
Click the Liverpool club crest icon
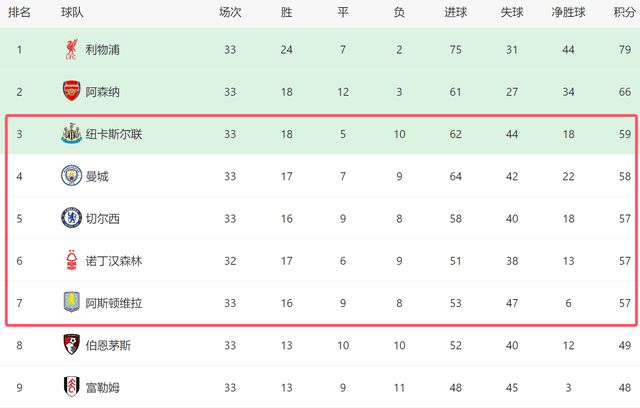71,49
